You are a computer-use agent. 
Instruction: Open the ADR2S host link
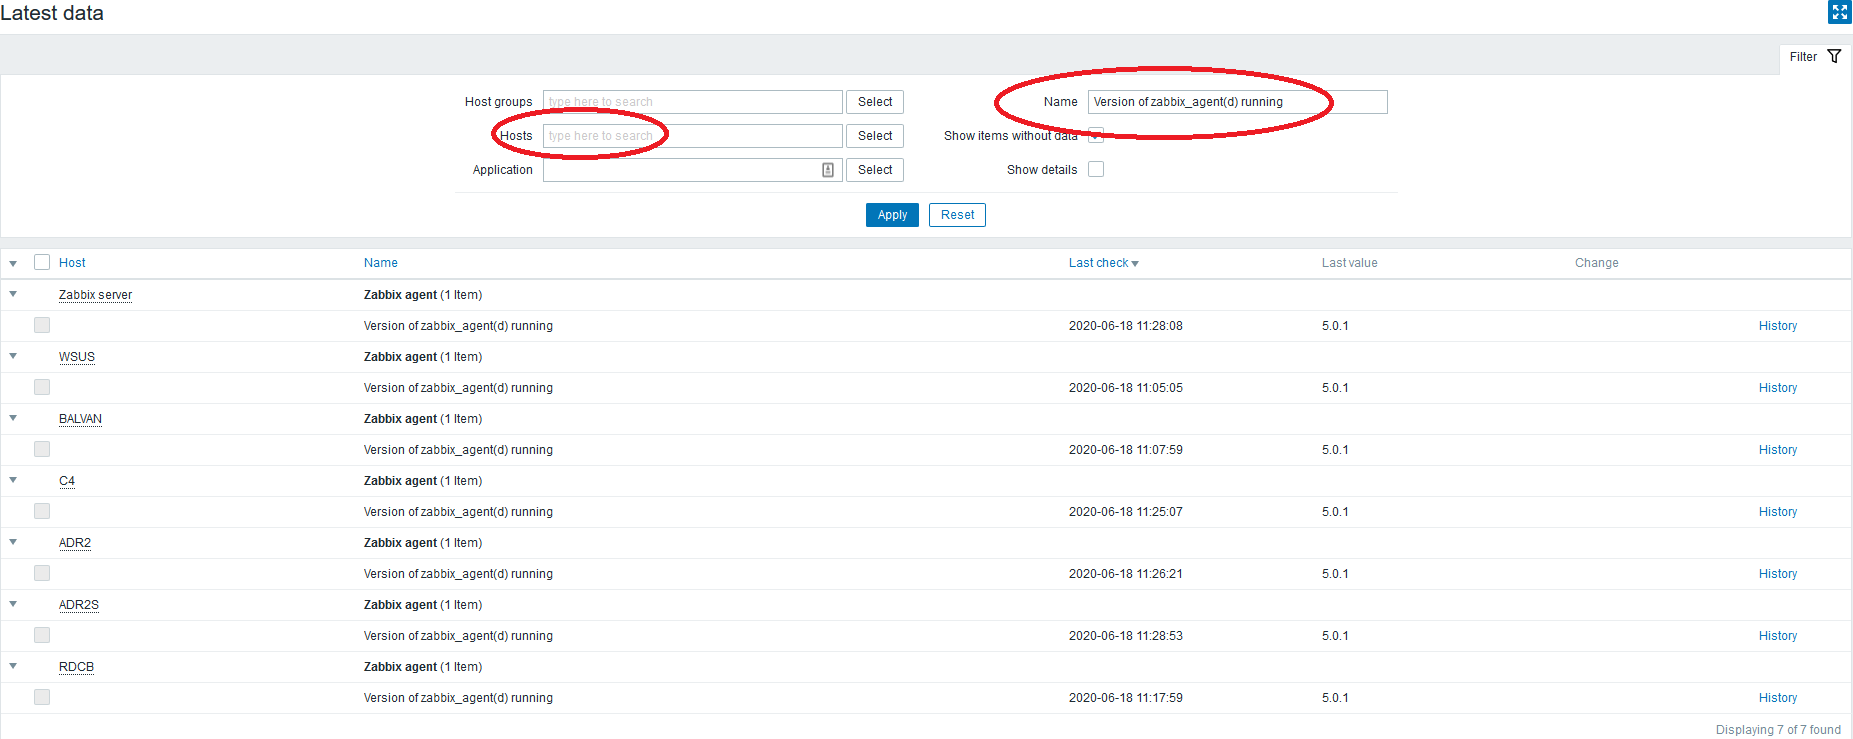[79, 605]
